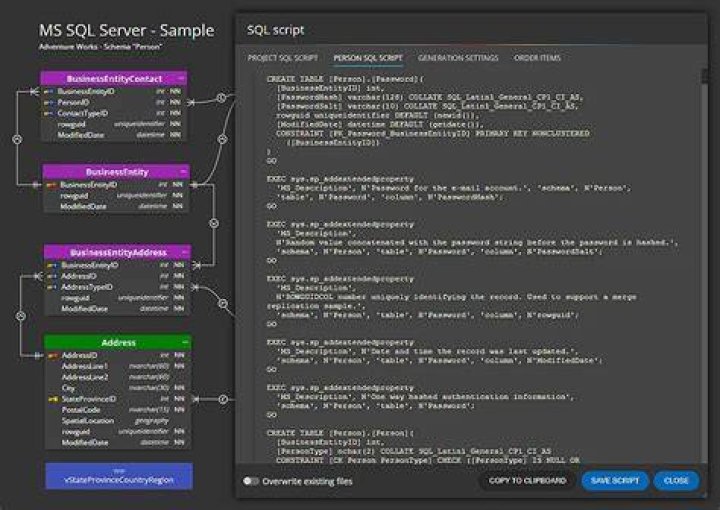720x510 pixels.
Task: Select relationship circle right of PersonID row
Action: tap(221, 98)
